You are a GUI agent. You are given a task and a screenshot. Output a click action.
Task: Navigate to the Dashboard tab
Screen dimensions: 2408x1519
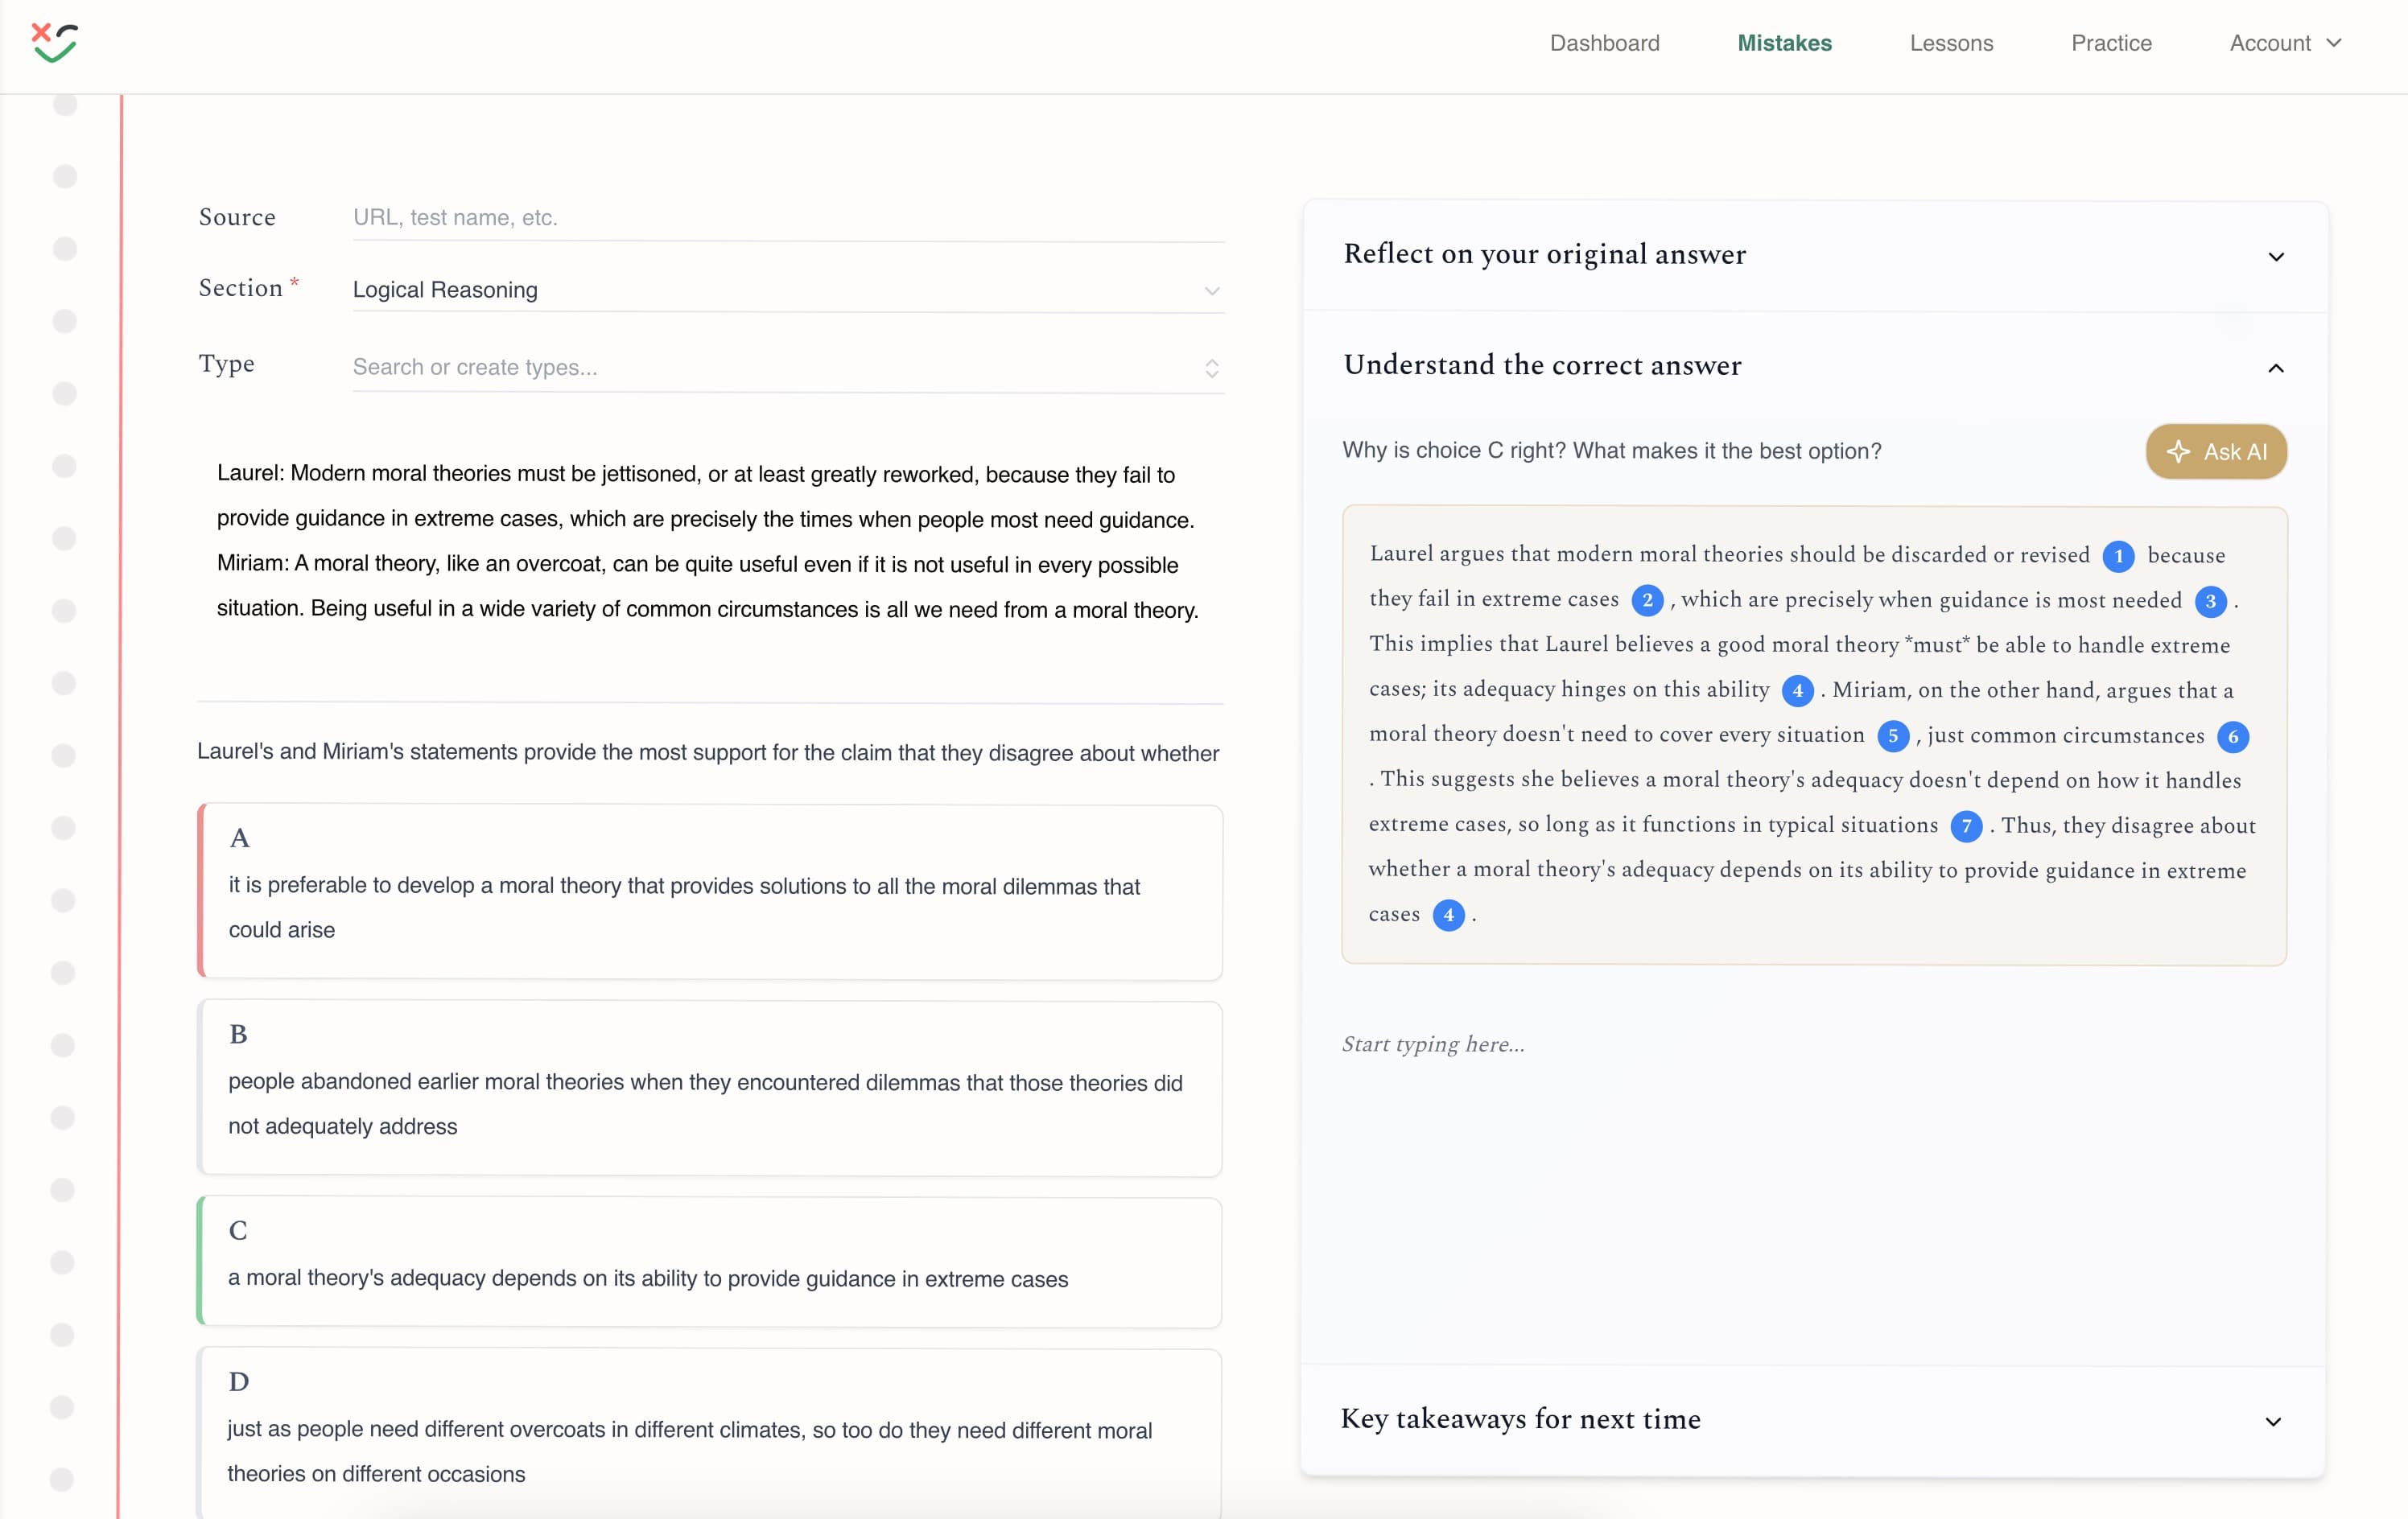click(x=1604, y=43)
